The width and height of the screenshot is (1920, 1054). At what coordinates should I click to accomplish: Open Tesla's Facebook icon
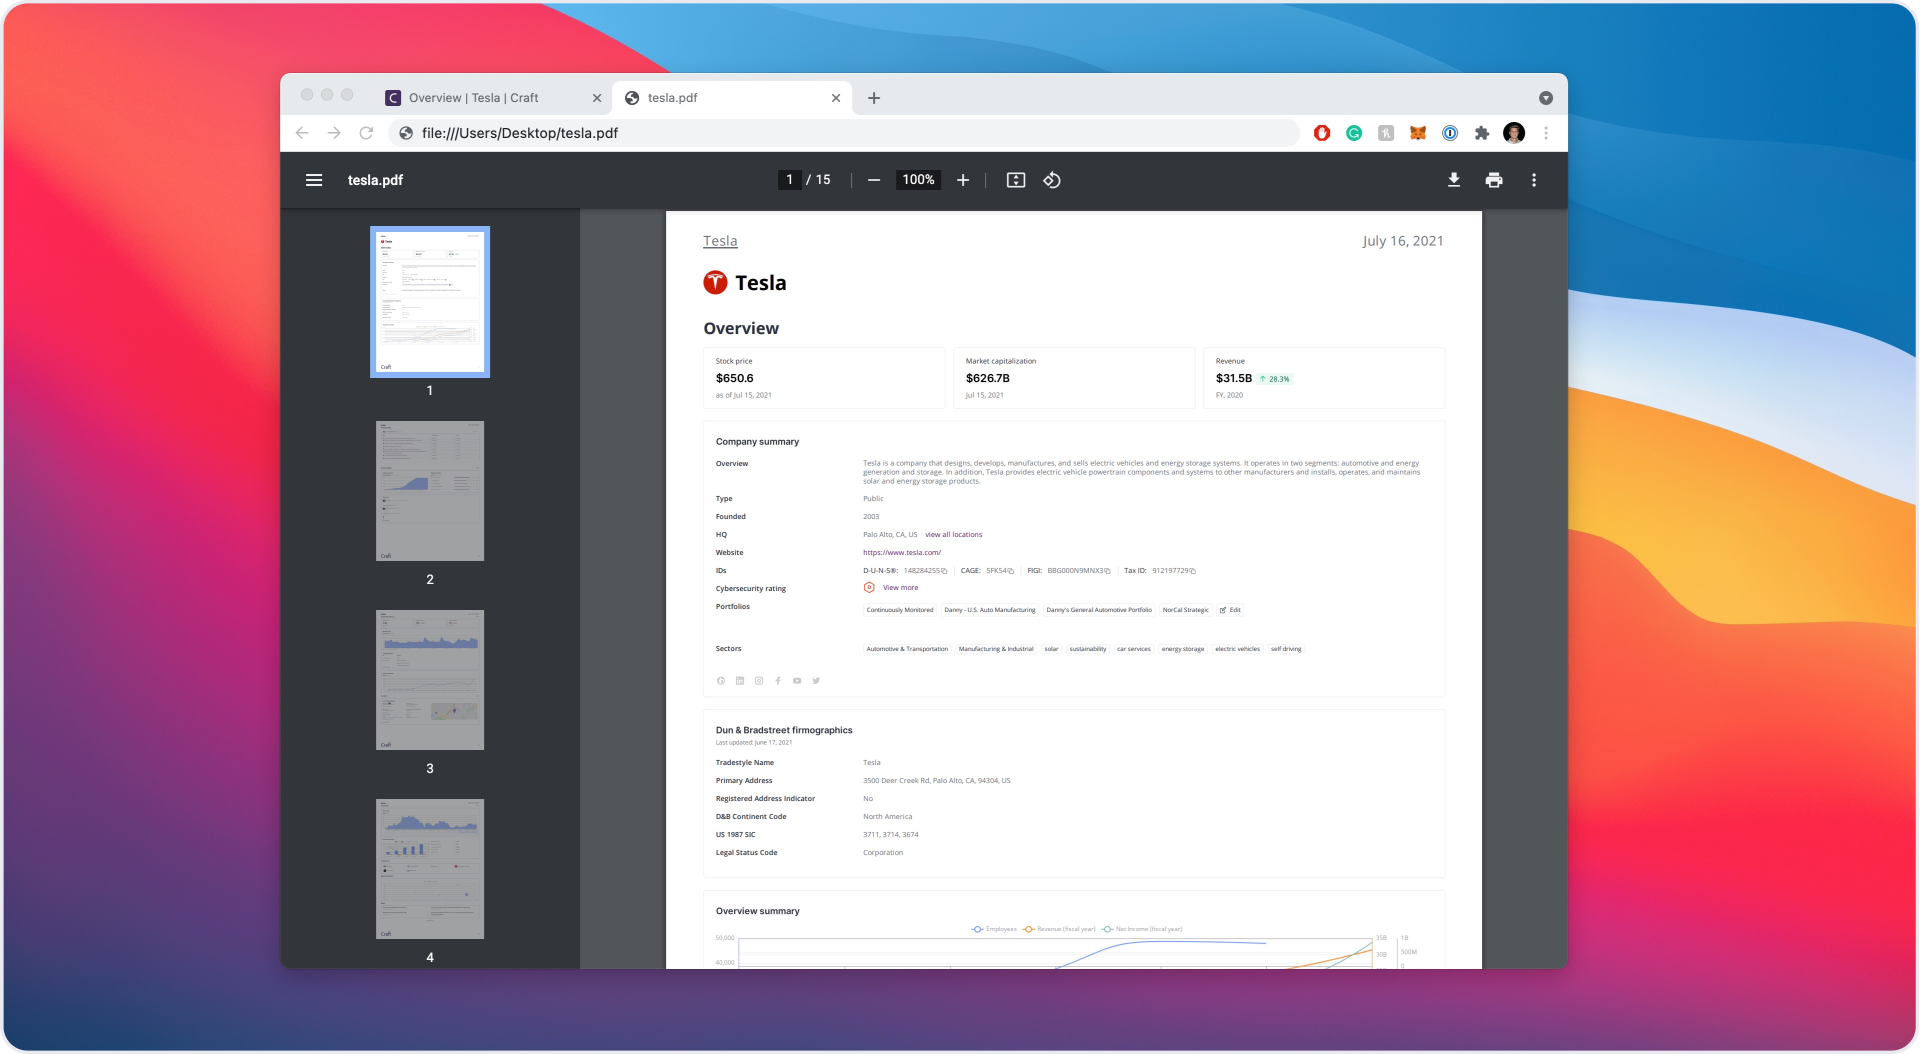tap(778, 681)
